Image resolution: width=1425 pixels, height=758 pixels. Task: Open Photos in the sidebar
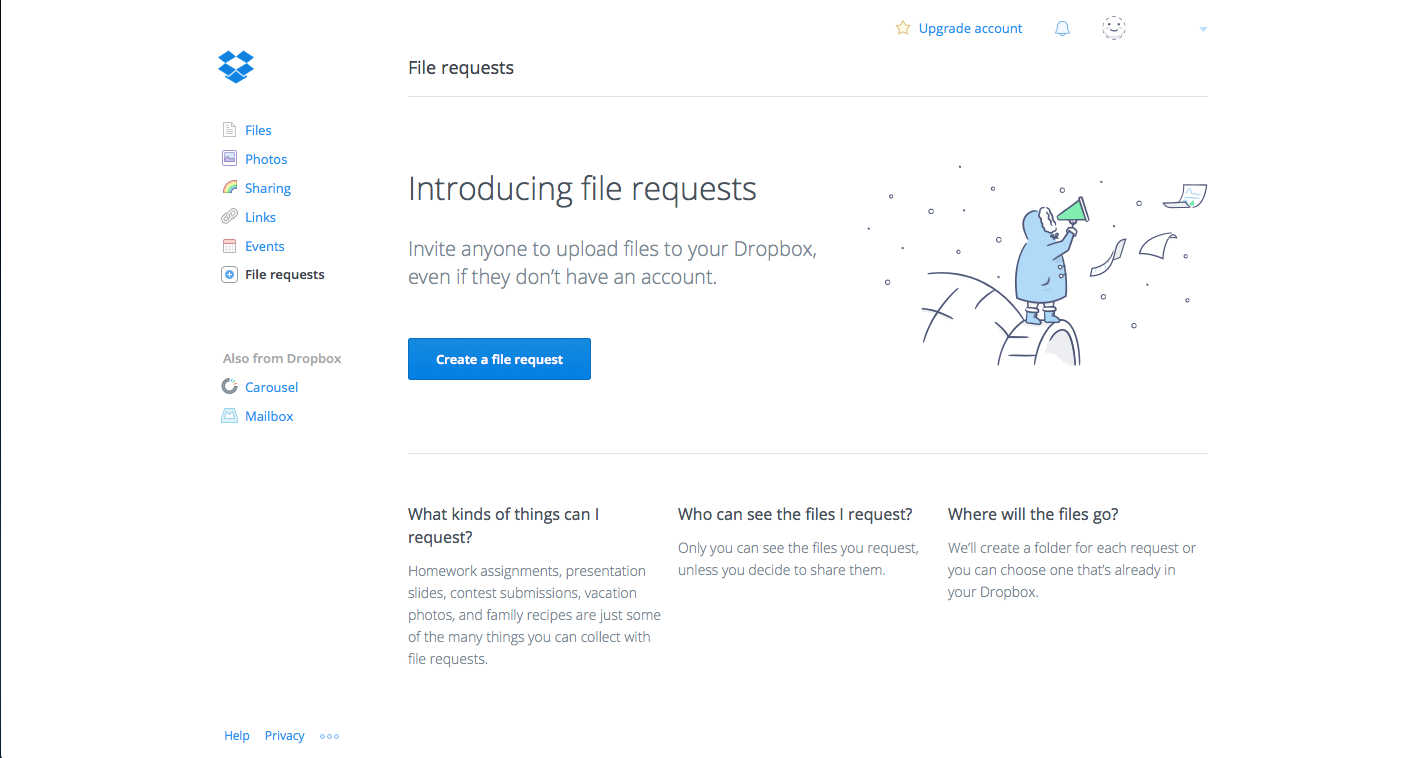[266, 159]
